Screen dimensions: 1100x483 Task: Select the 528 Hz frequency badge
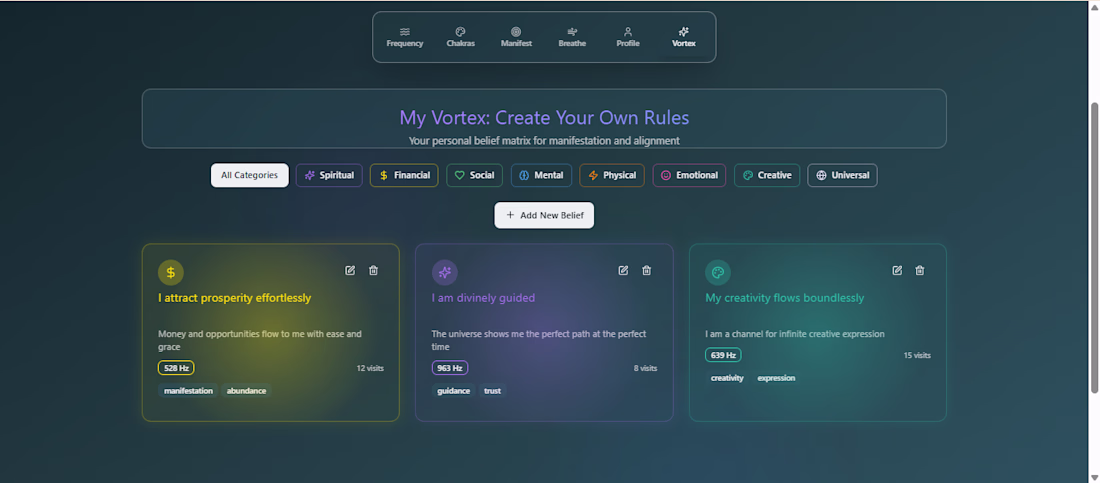coord(176,368)
